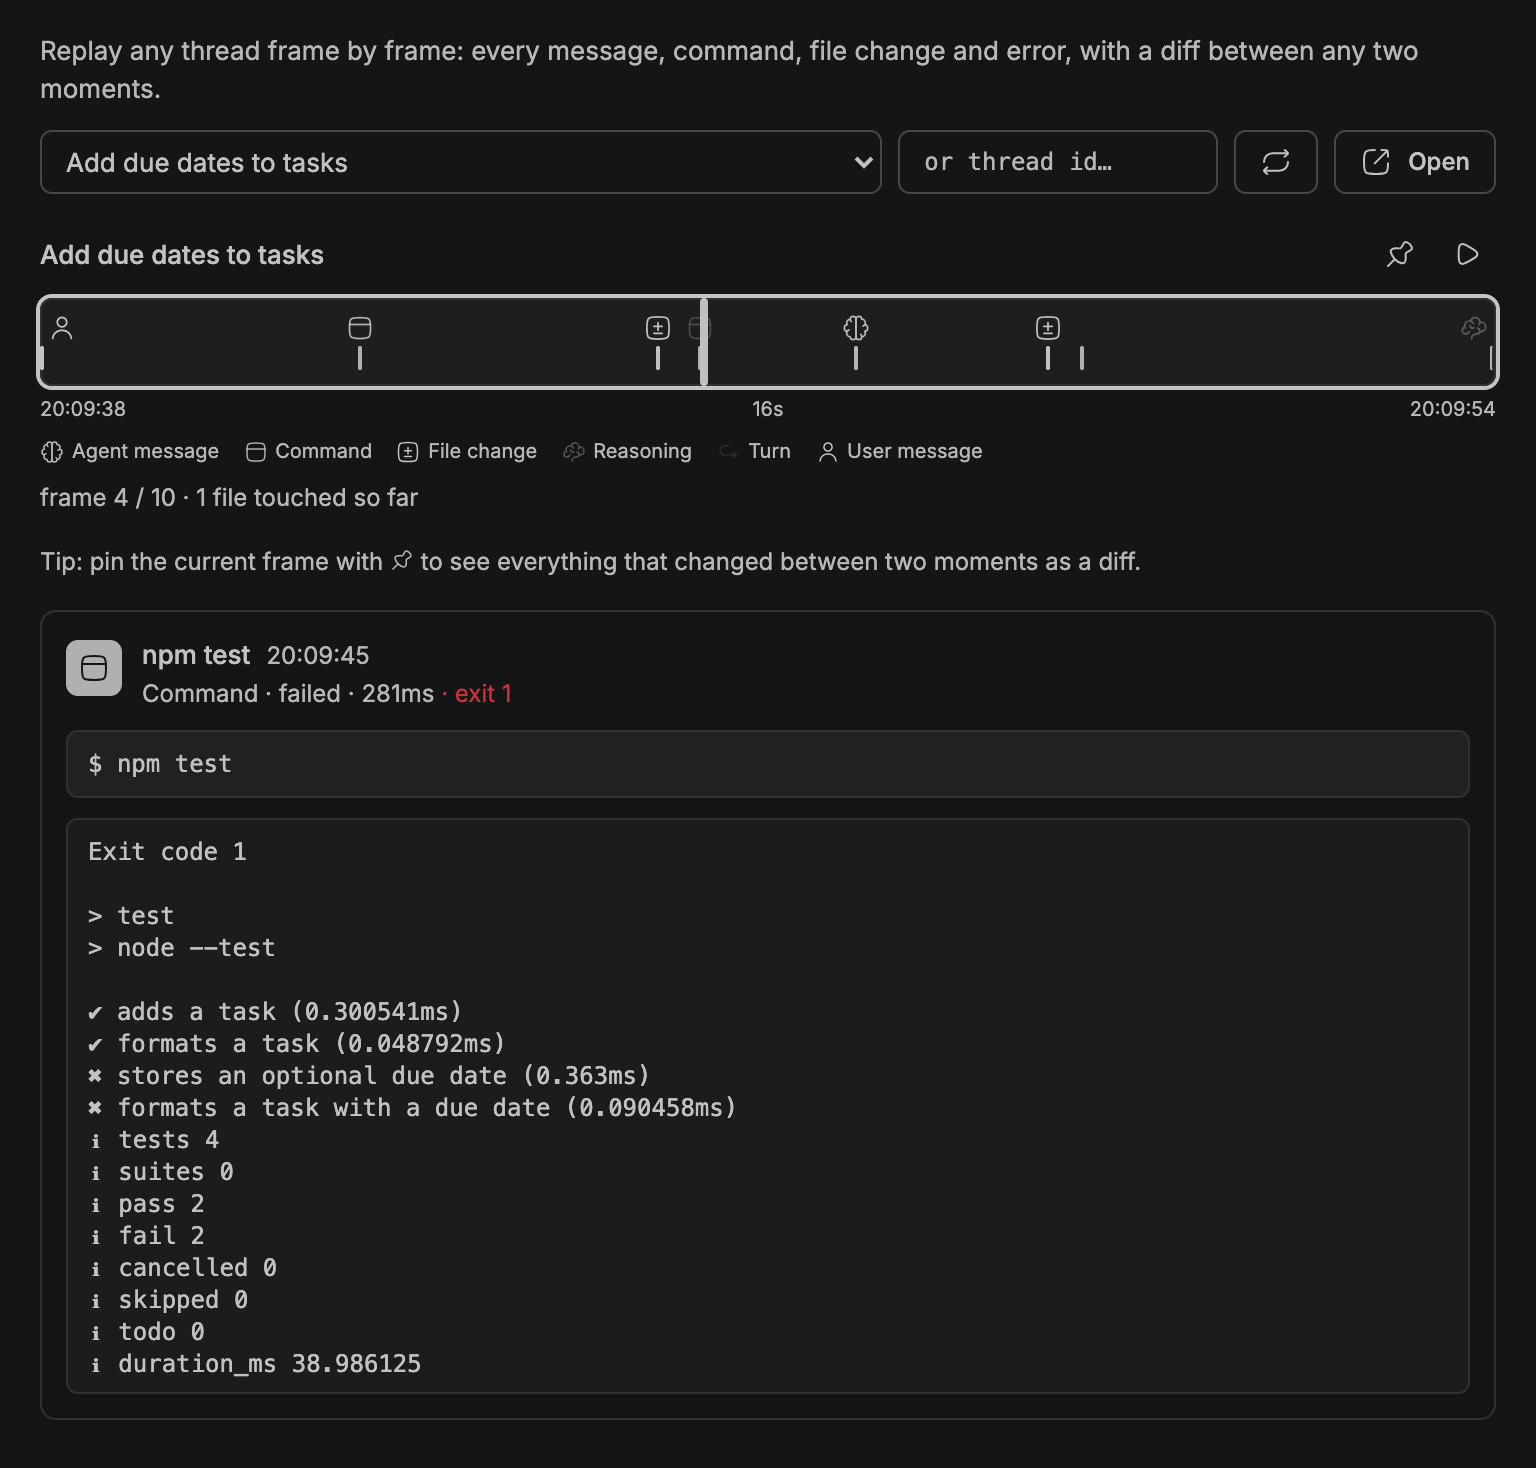
Task: Click the command icon on the npm test card
Action: coord(94,668)
